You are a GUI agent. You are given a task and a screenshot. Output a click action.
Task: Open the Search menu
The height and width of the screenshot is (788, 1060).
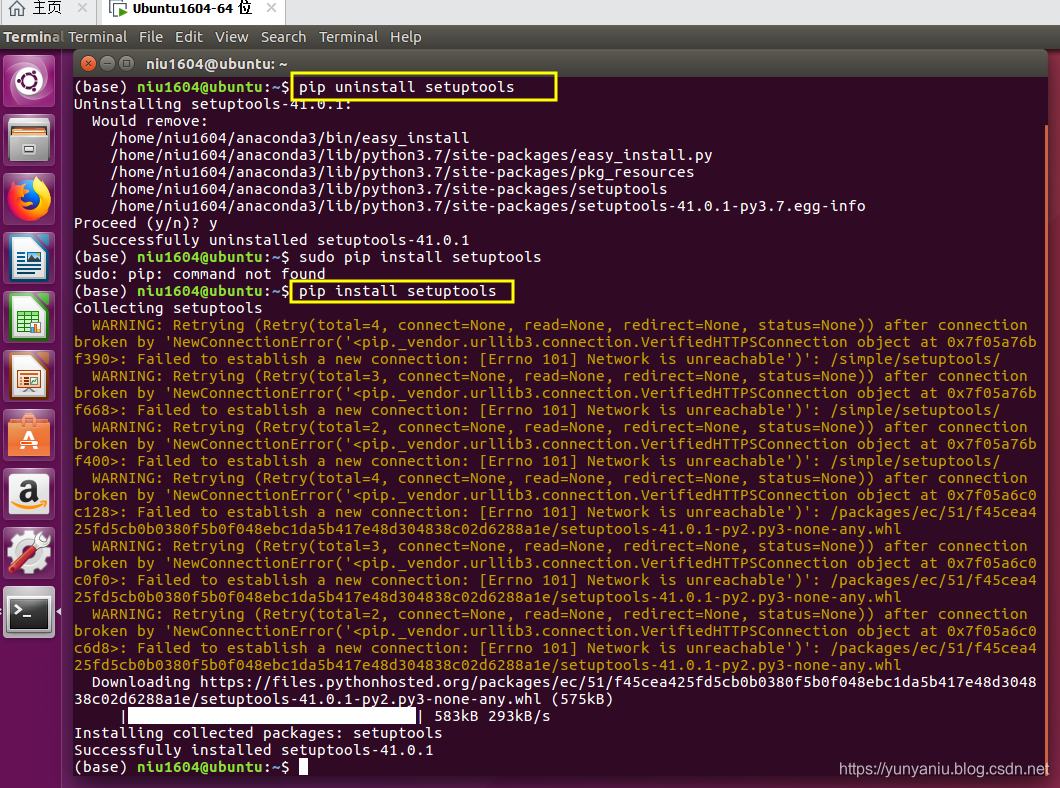point(283,37)
